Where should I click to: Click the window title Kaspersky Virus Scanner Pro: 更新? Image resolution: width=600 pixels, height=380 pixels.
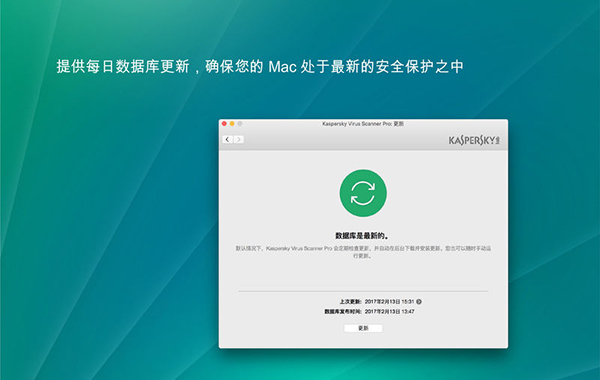pyautogui.click(x=363, y=124)
